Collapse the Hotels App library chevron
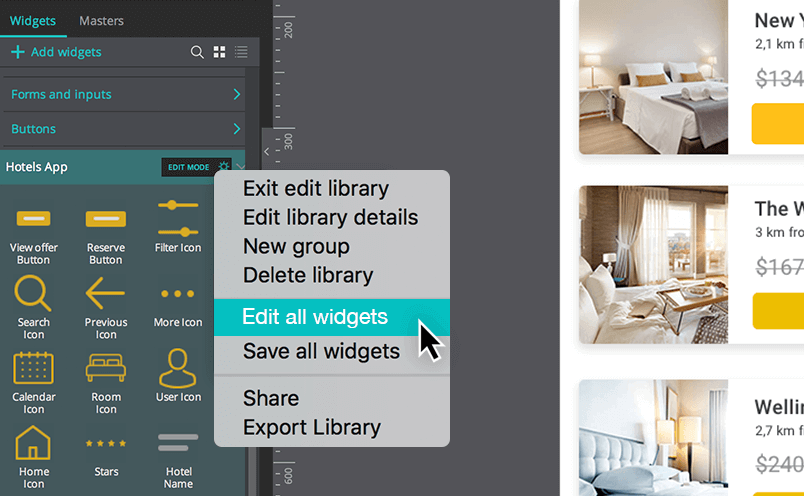804x496 pixels. coord(240,167)
